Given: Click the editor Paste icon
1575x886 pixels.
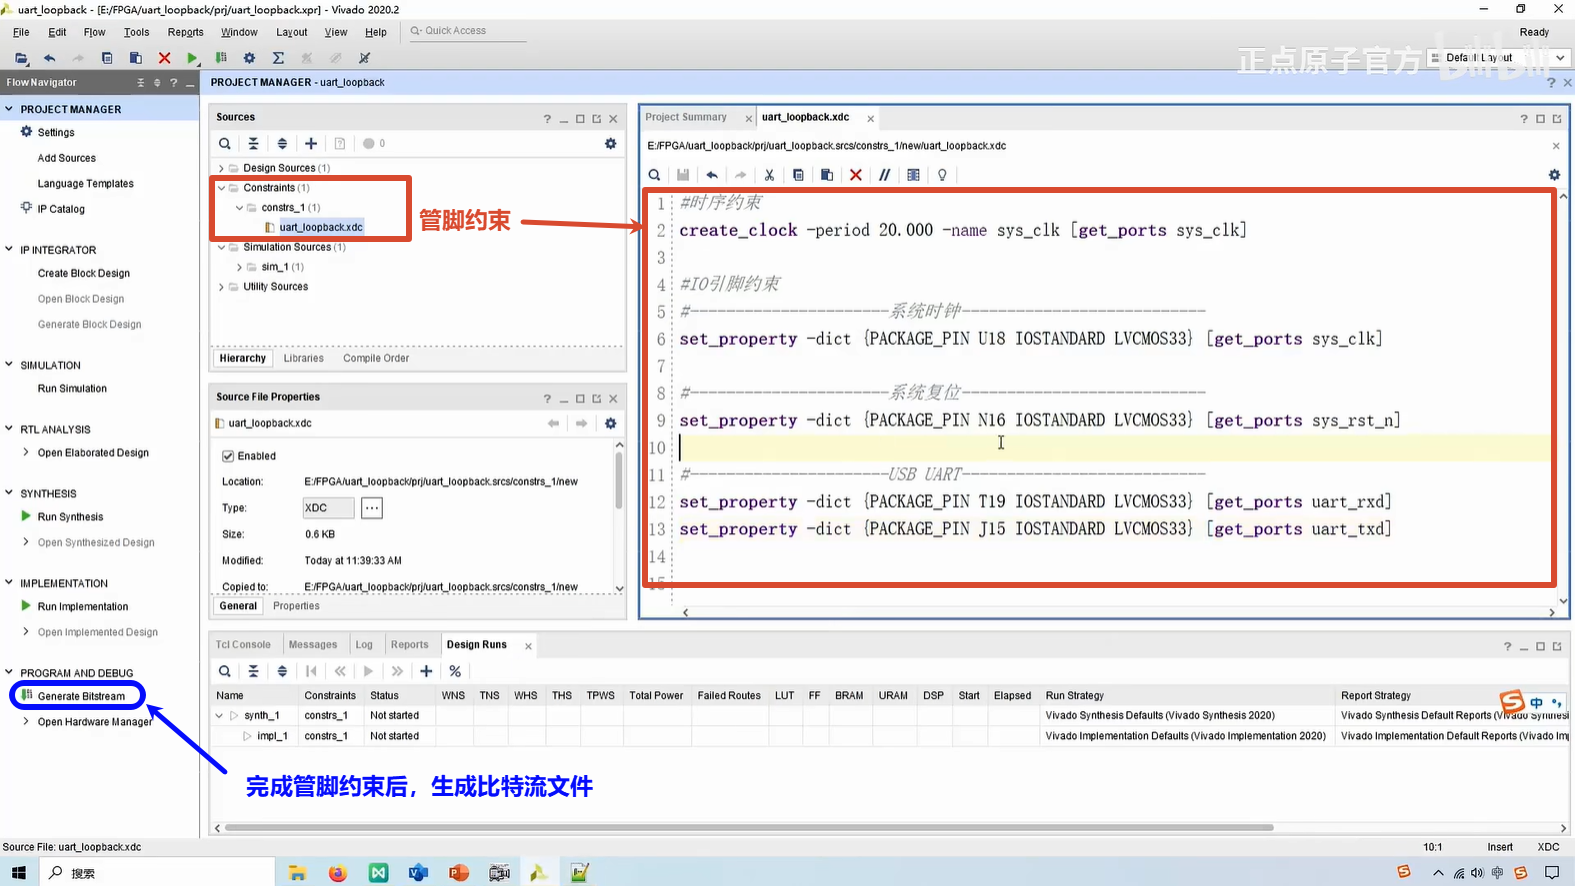Looking at the screenshot, I should pyautogui.click(x=827, y=175).
